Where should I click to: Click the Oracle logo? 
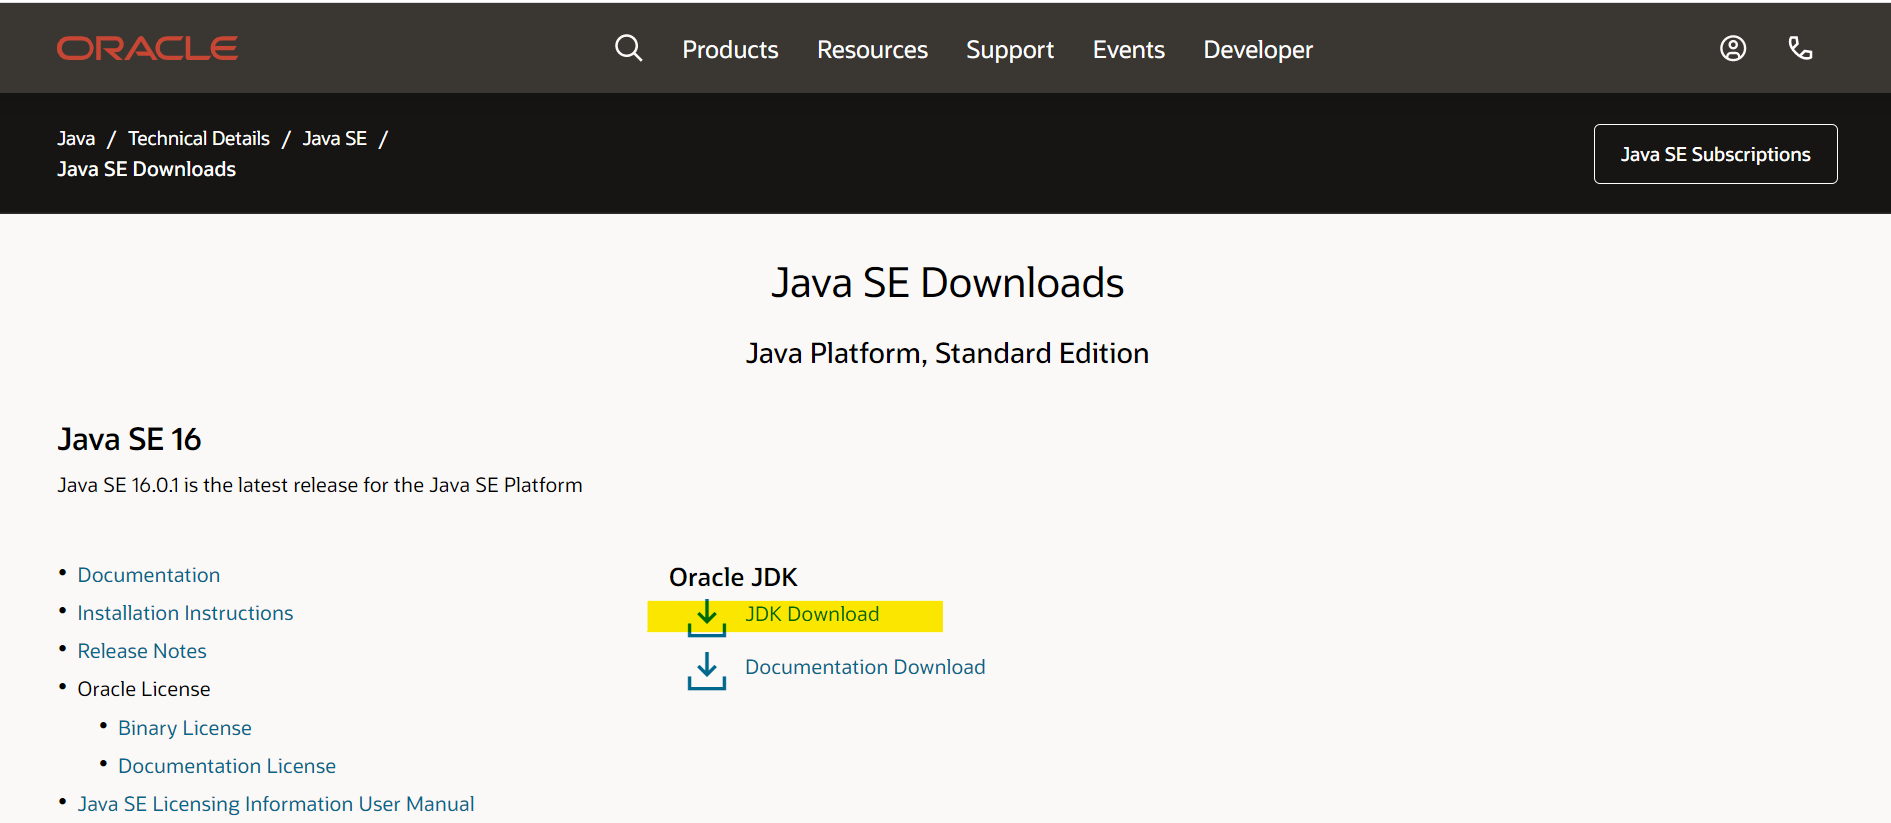(x=147, y=48)
